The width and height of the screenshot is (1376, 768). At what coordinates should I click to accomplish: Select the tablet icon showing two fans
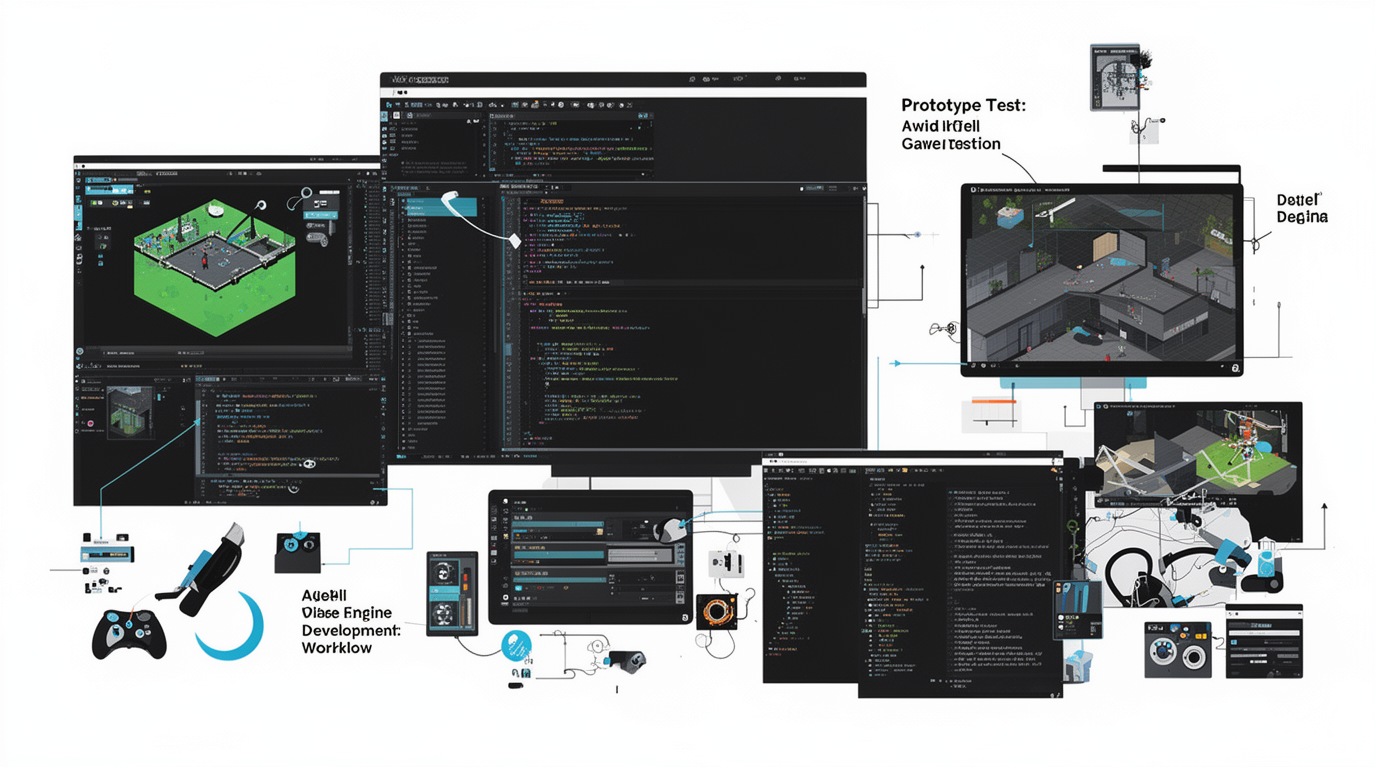point(452,593)
